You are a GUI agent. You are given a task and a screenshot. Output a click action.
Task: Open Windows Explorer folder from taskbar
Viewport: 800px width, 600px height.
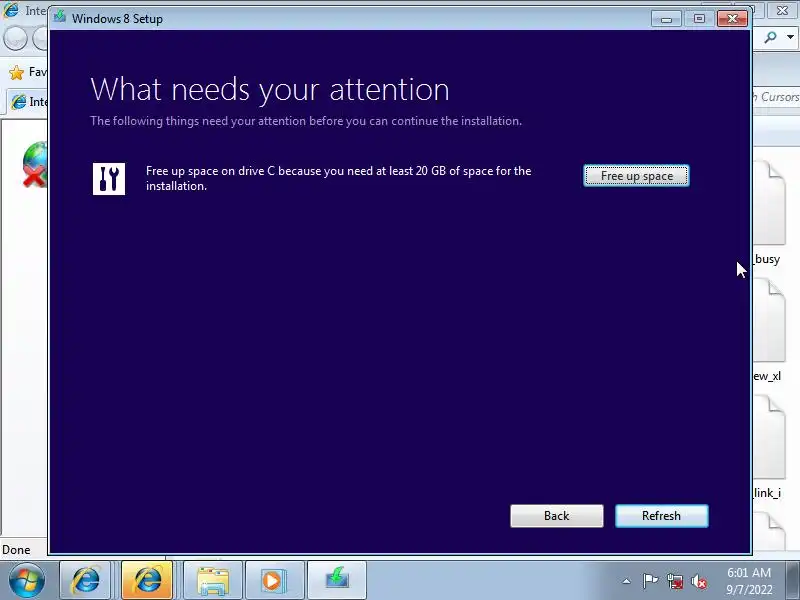pos(213,580)
